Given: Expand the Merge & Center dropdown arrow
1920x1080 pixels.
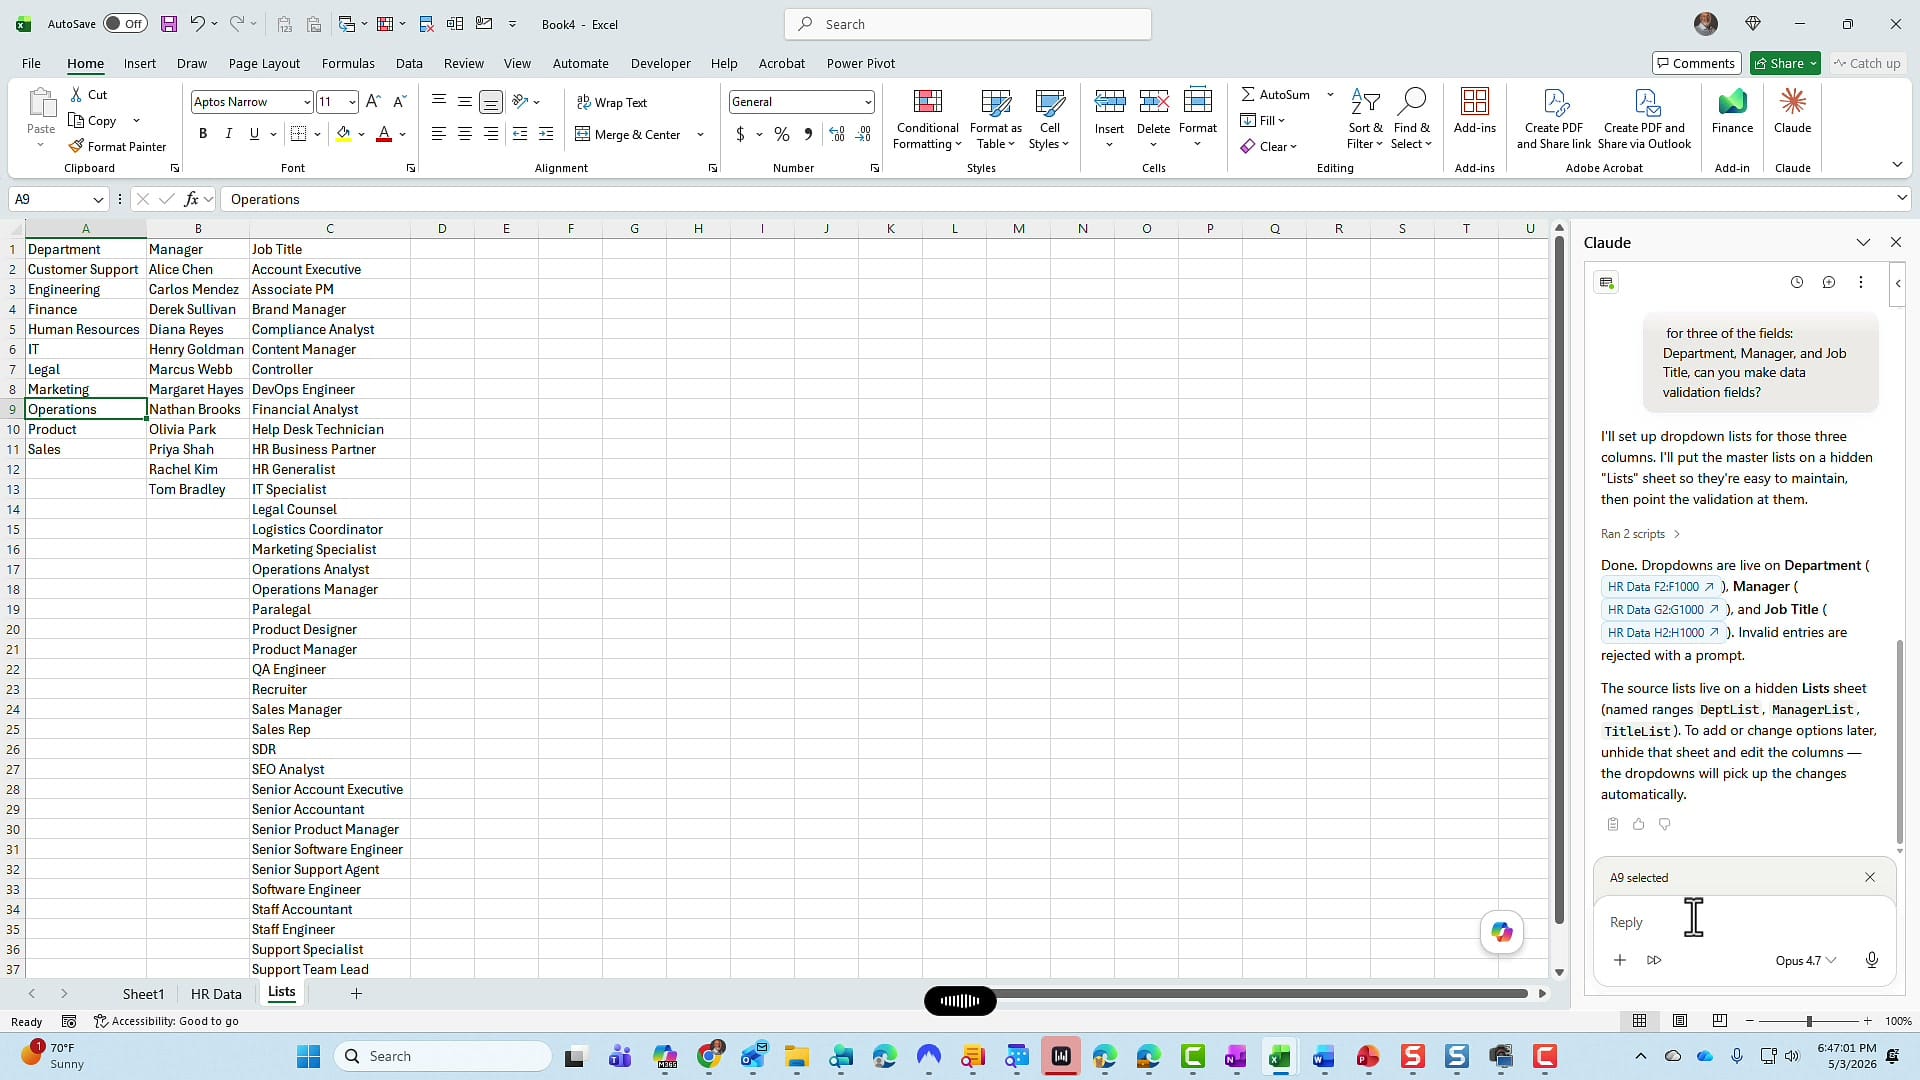Looking at the screenshot, I should [x=700, y=134].
